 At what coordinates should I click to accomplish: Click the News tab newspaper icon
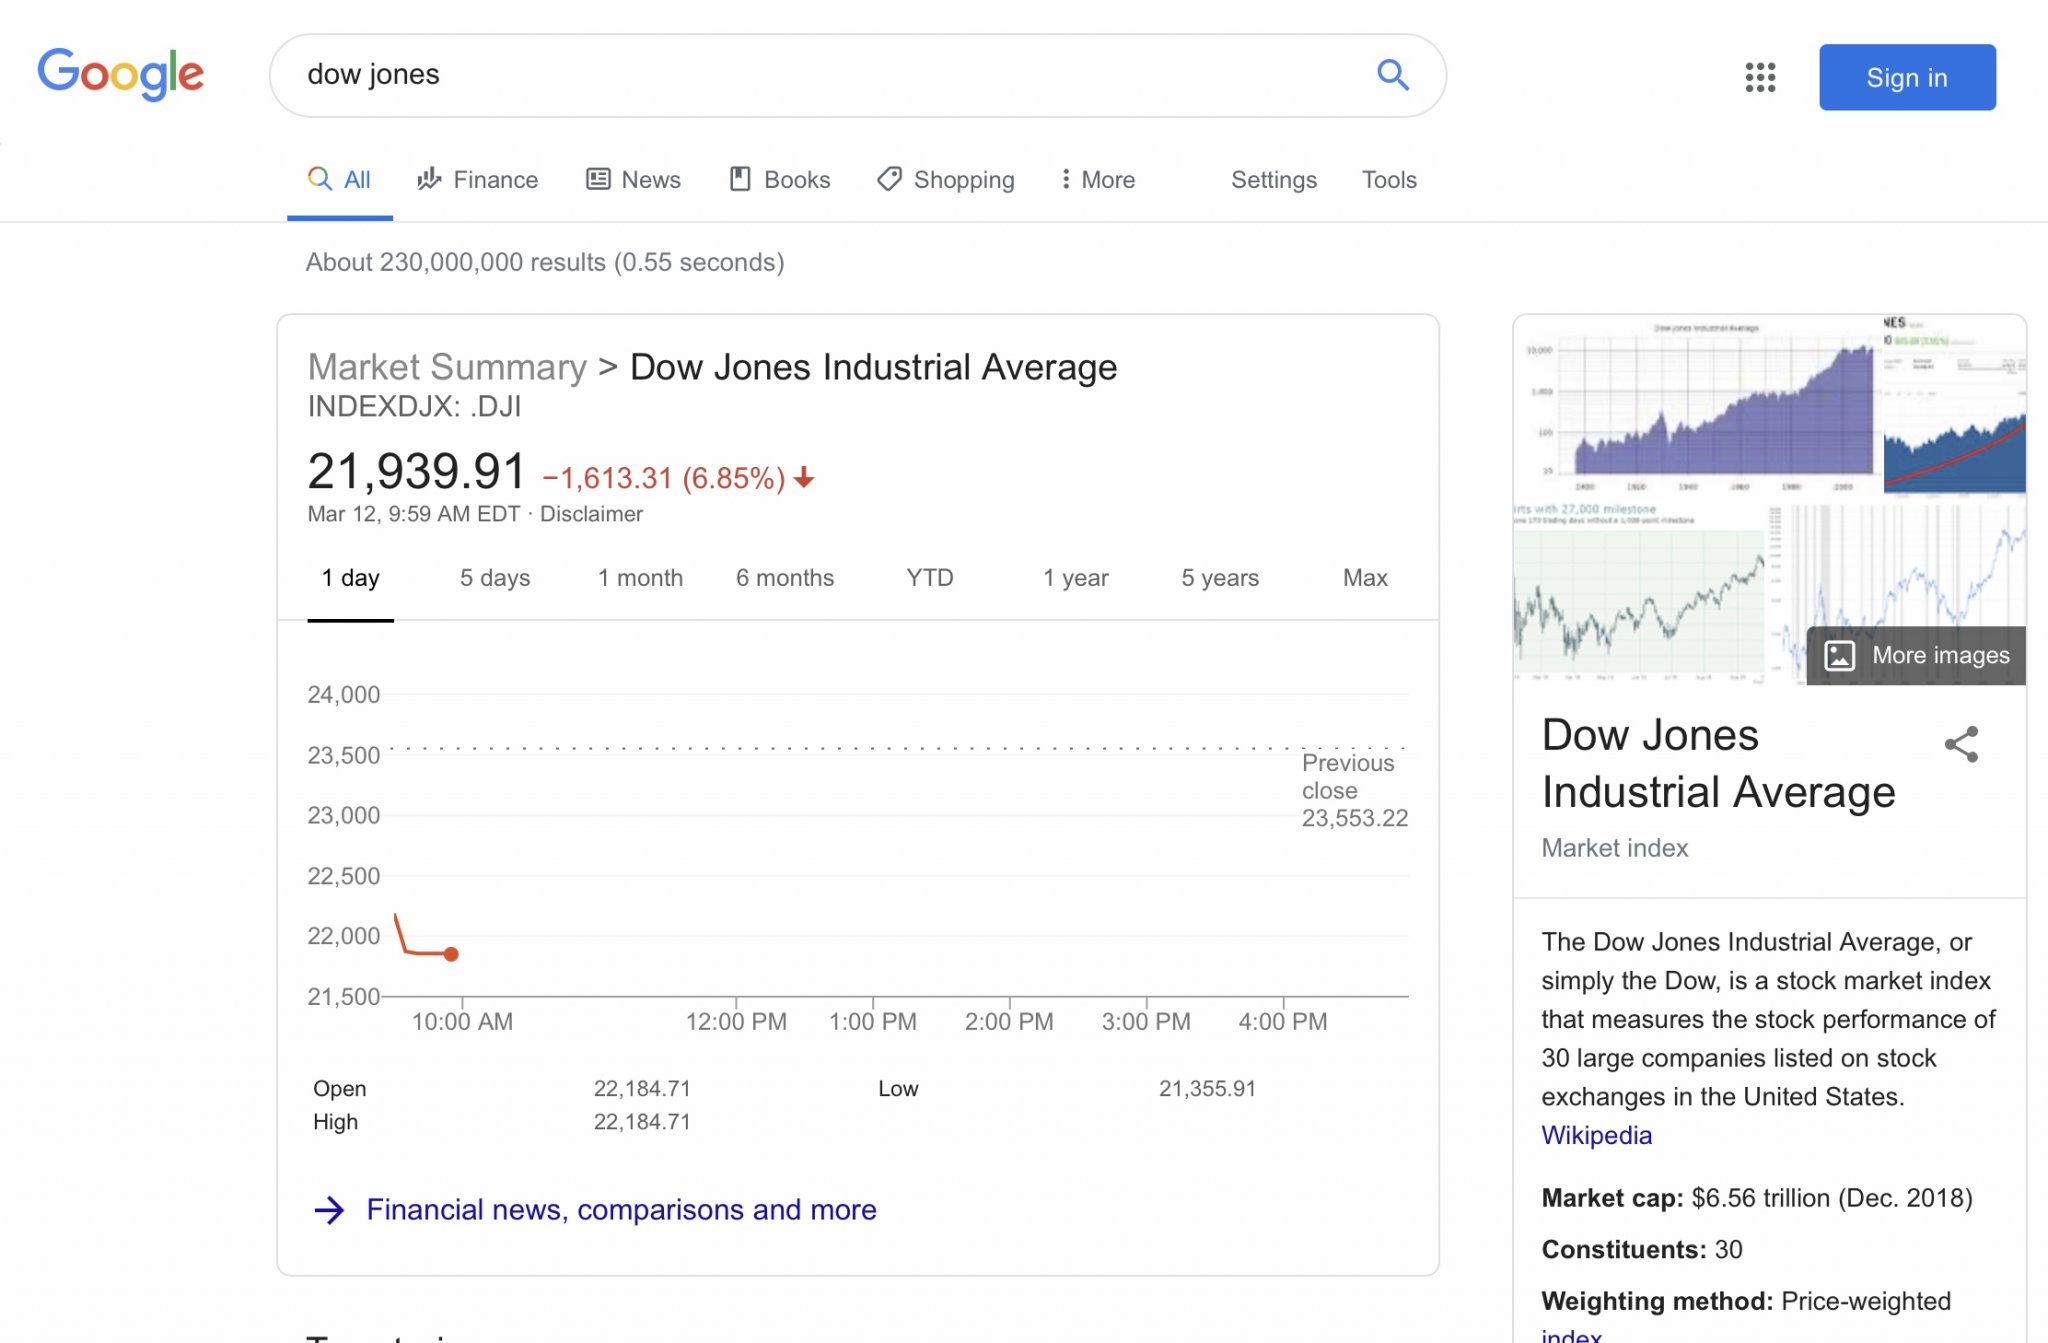pyautogui.click(x=598, y=179)
